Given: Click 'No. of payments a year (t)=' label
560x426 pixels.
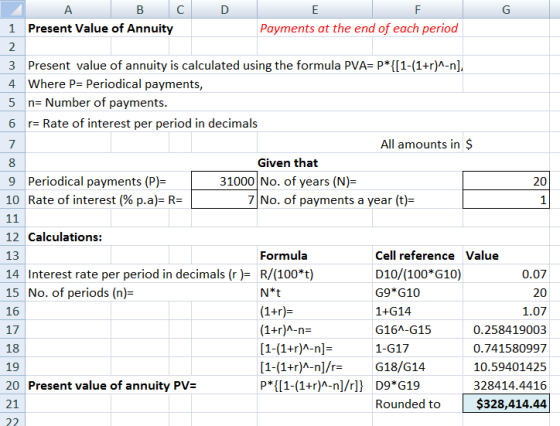Looking at the screenshot, I should click(337, 200).
